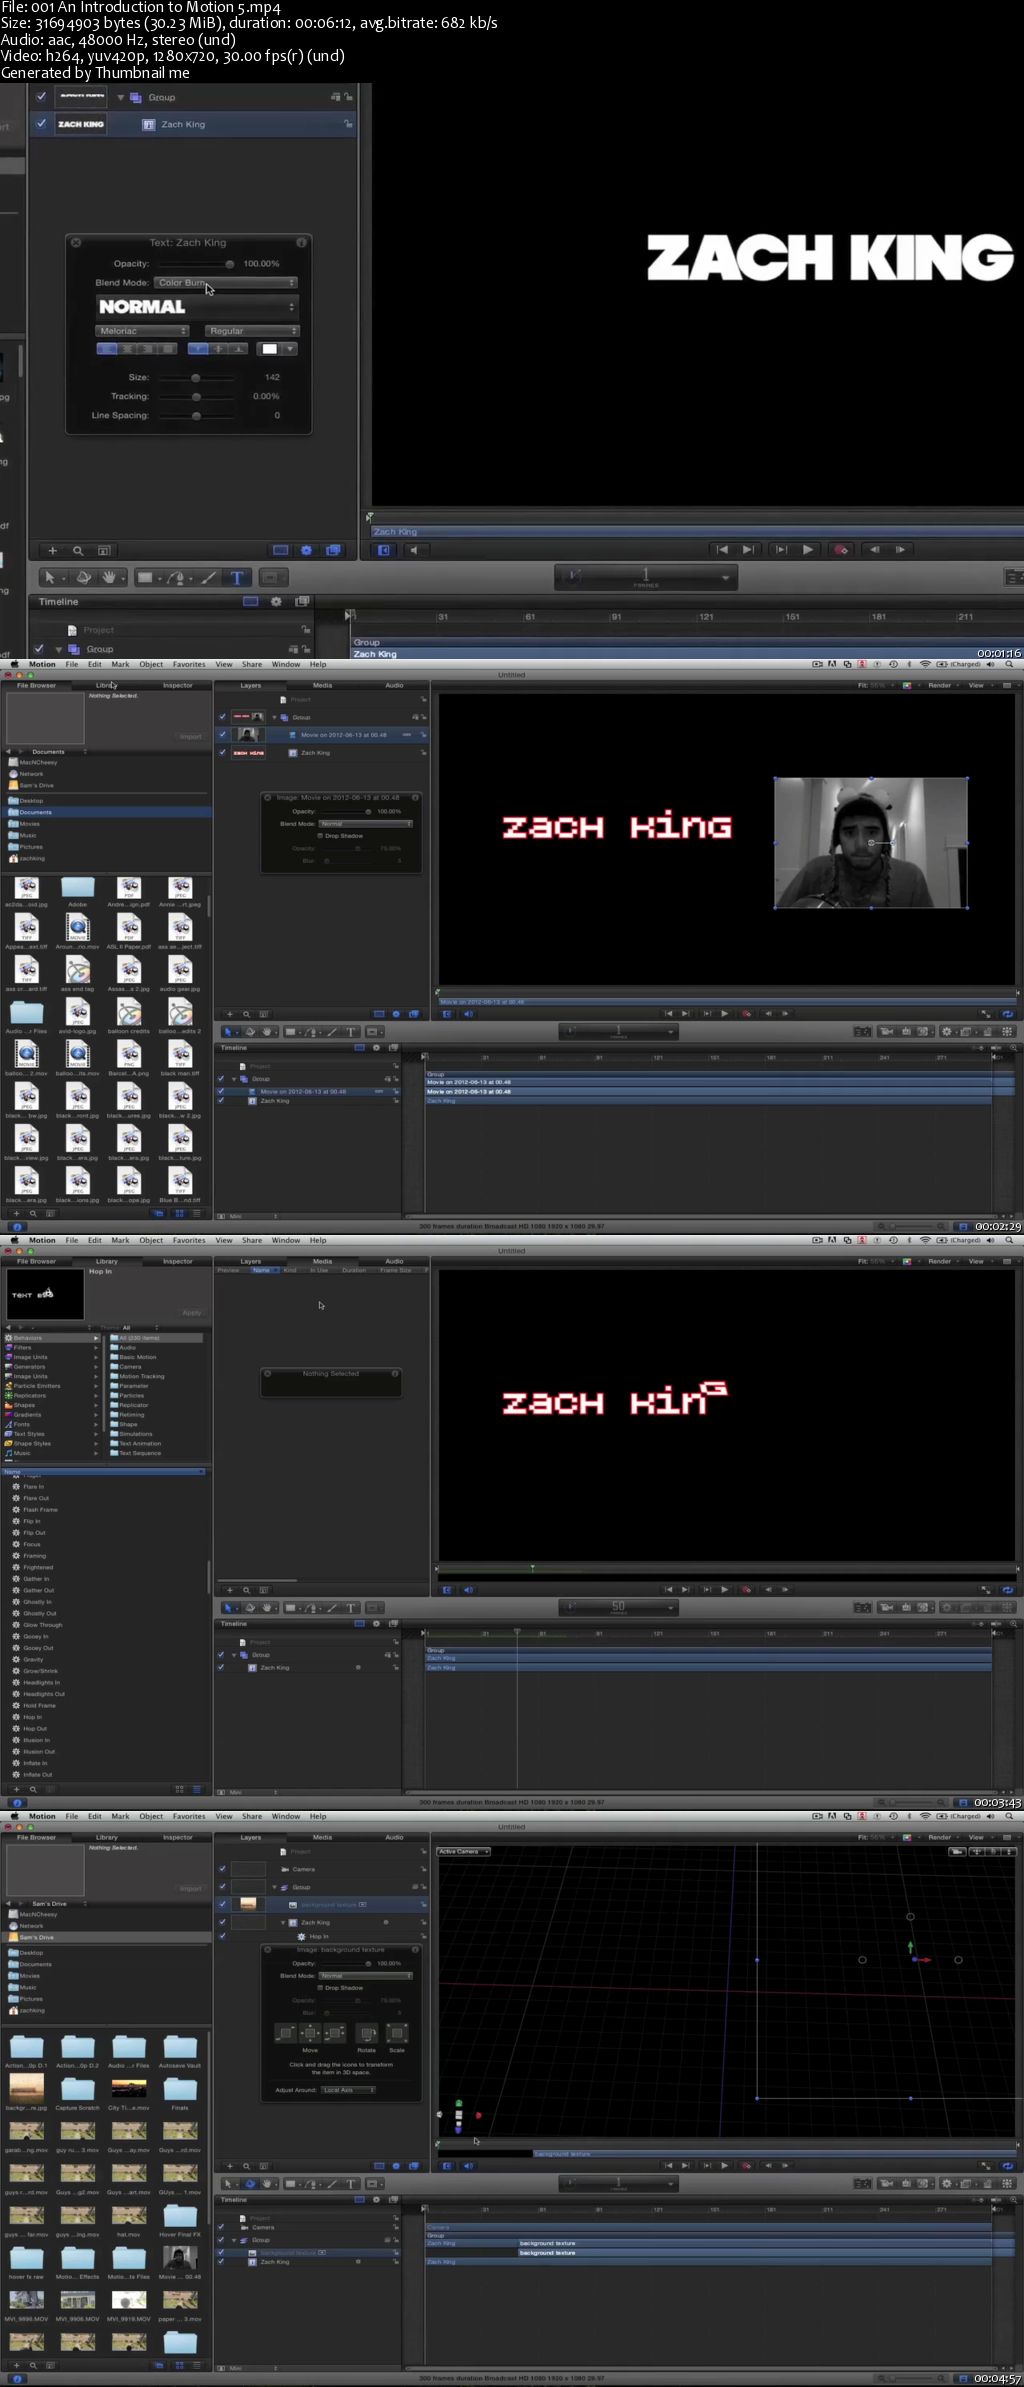Open the View dropdown in the 00:02:29 canvas header
This screenshot has width=1024, height=2387.
(979, 686)
